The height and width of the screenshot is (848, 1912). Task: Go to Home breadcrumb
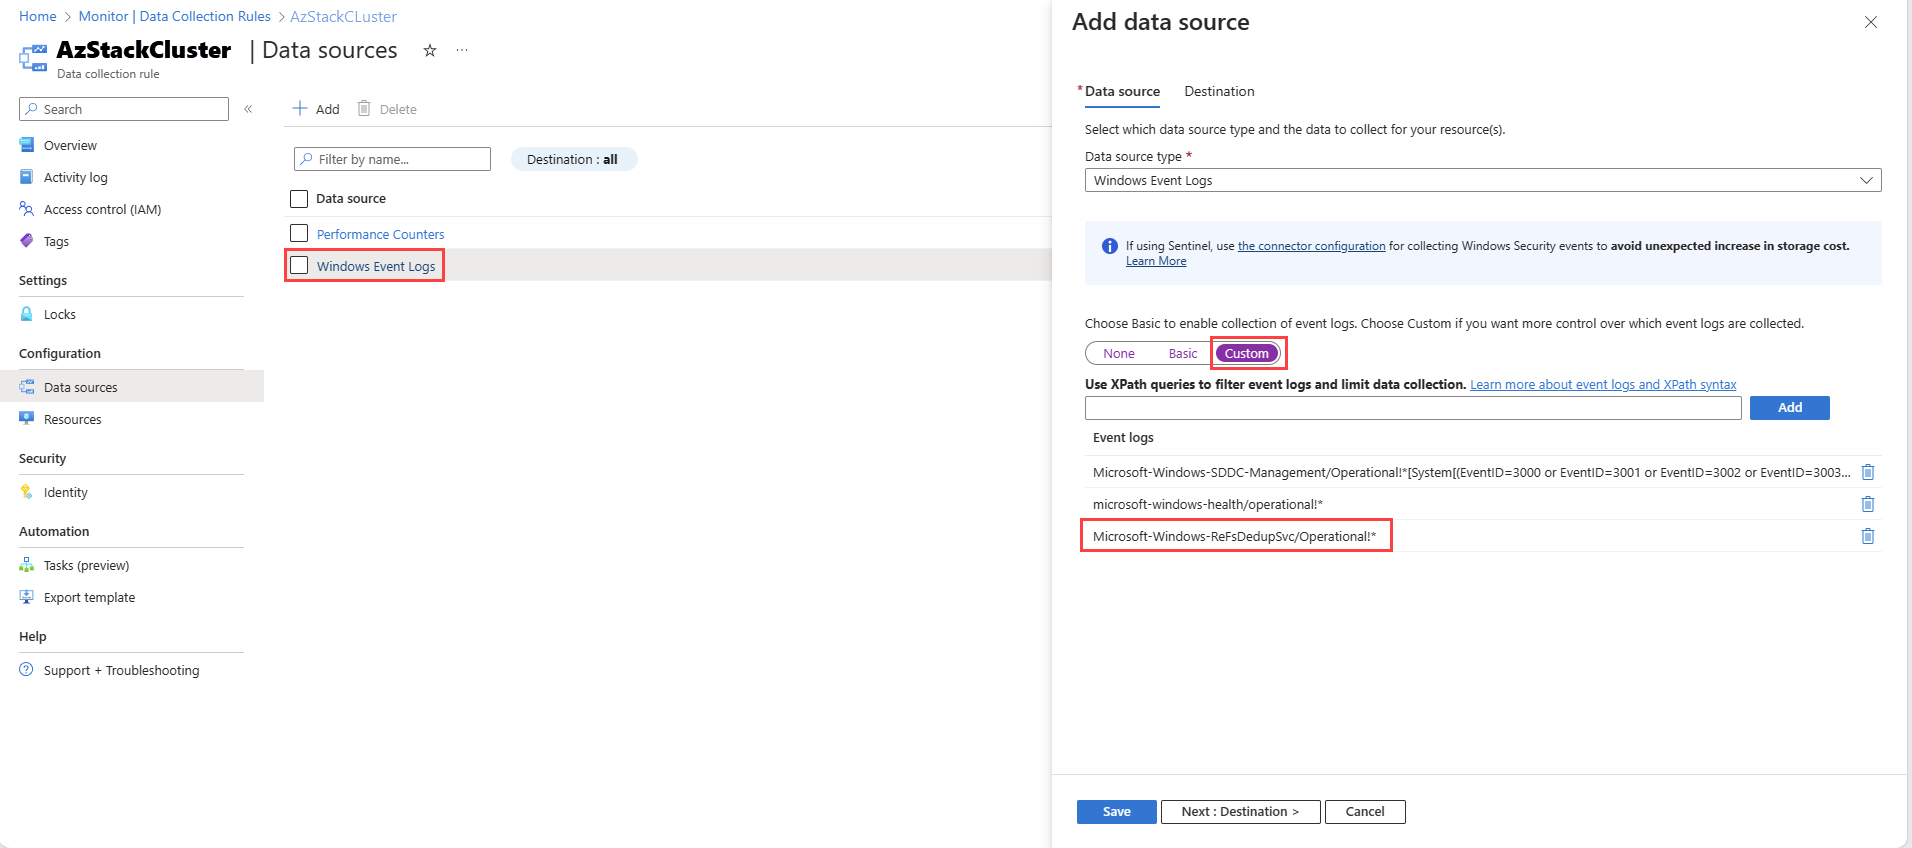coord(38,16)
